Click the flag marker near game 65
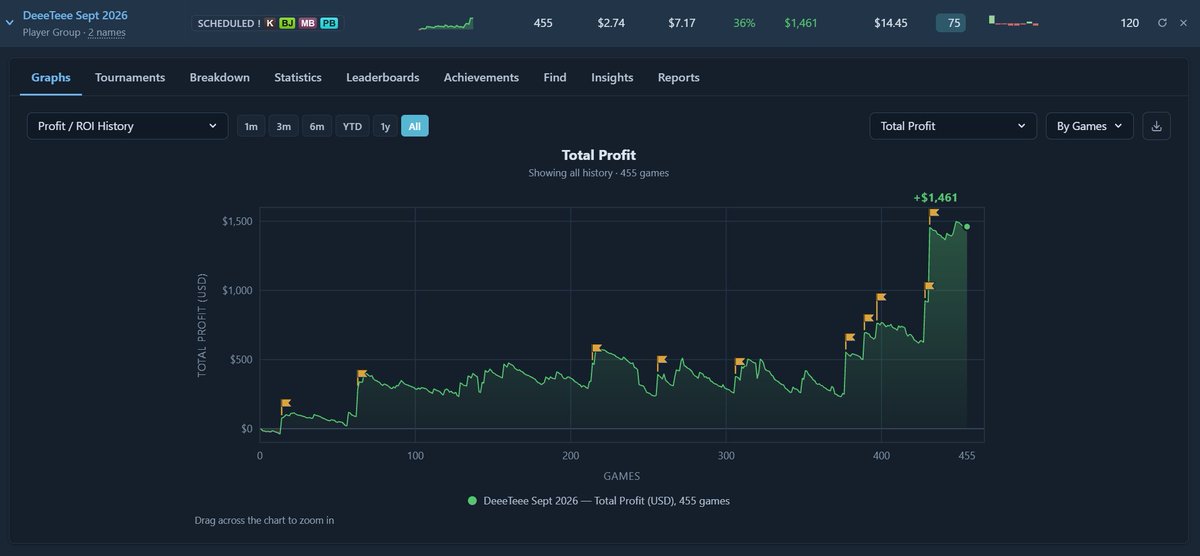 362,376
